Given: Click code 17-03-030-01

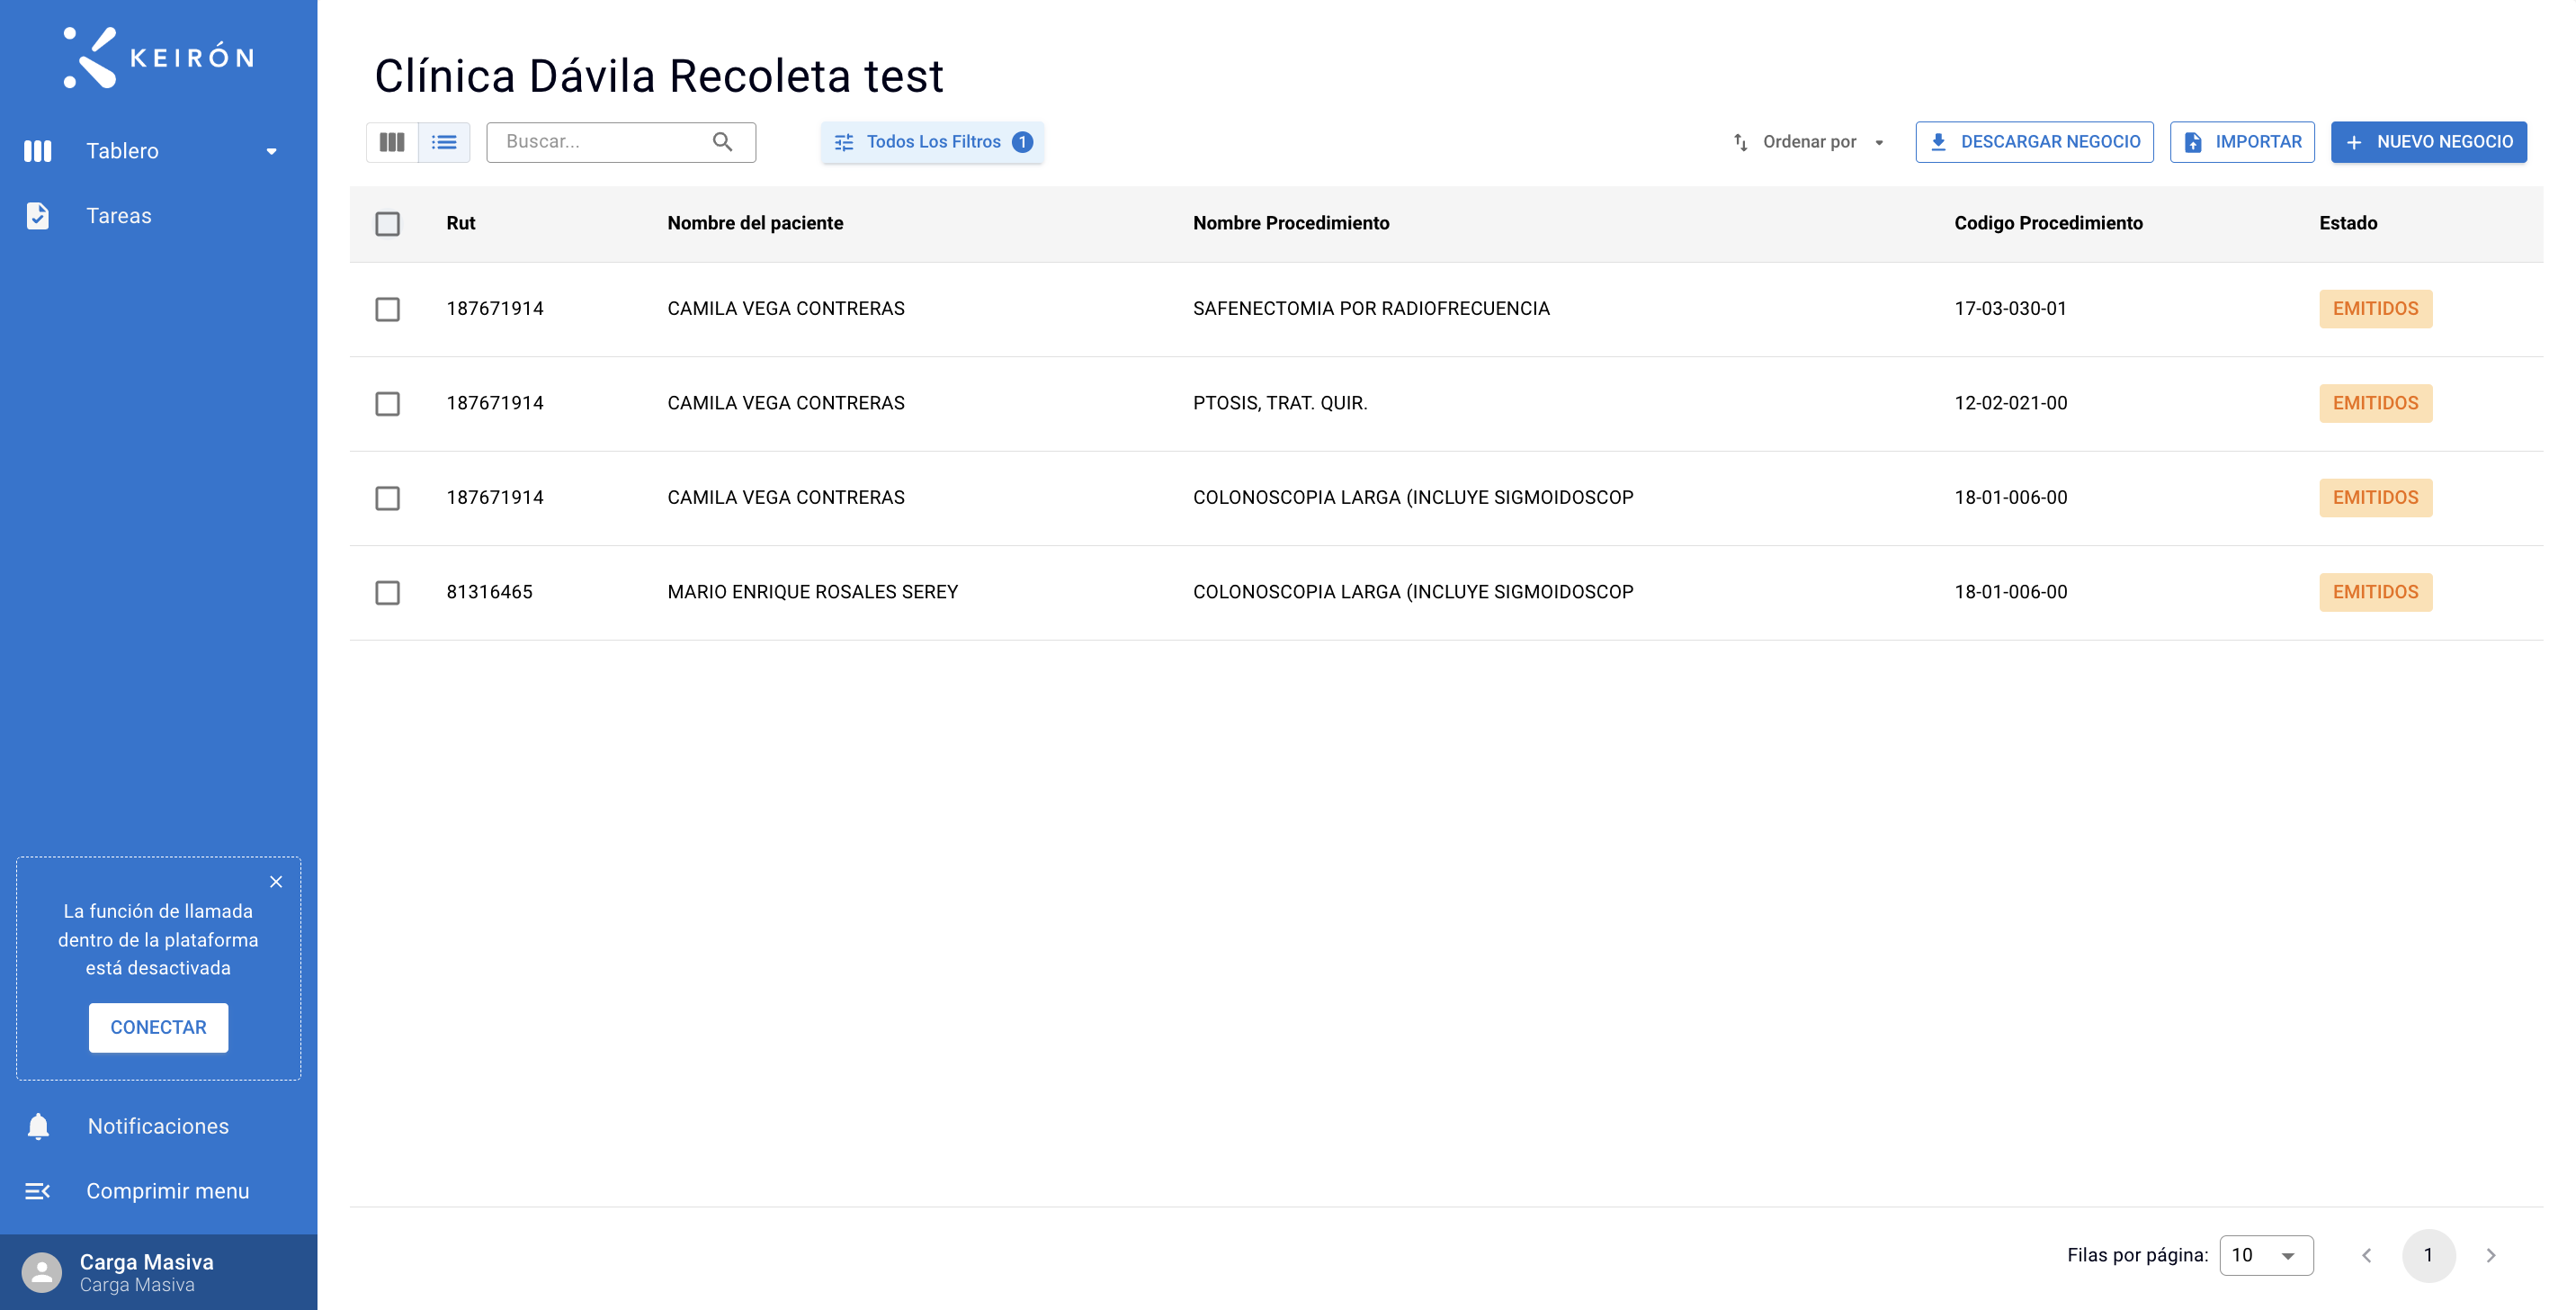Looking at the screenshot, I should coord(2010,309).
